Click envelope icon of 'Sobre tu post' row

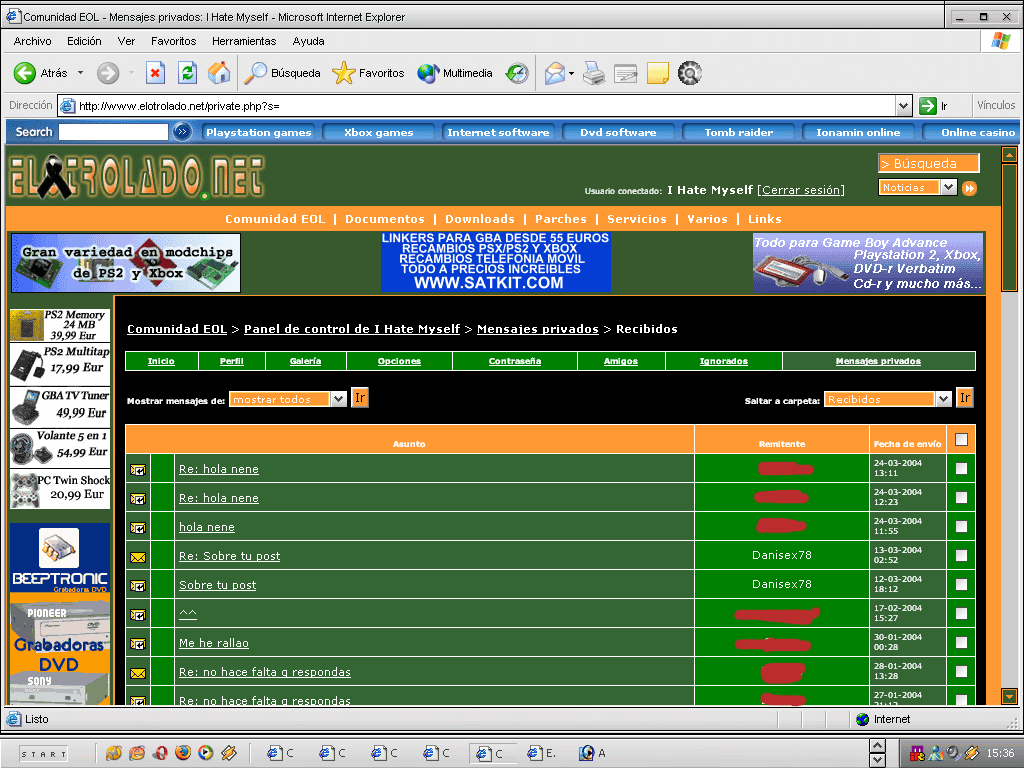[138, 586]
